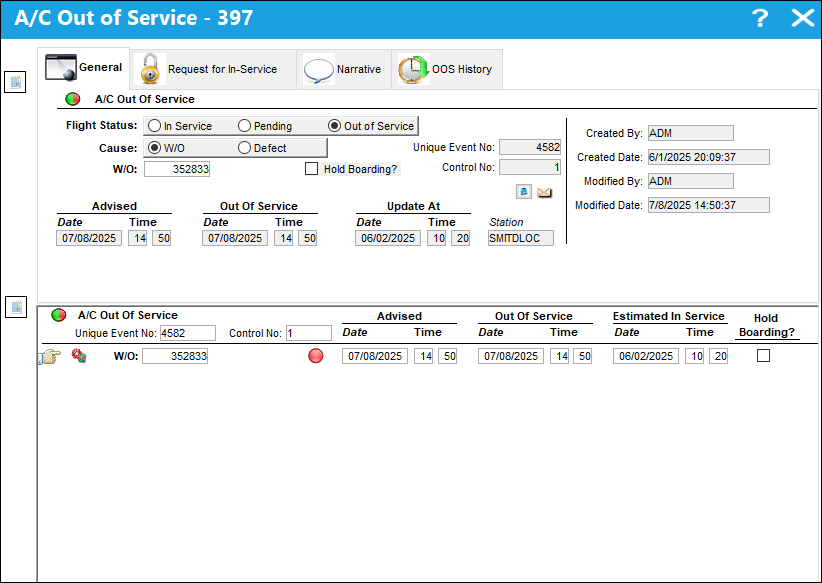Click the gear work order icon in row

(x=79, y=356)
